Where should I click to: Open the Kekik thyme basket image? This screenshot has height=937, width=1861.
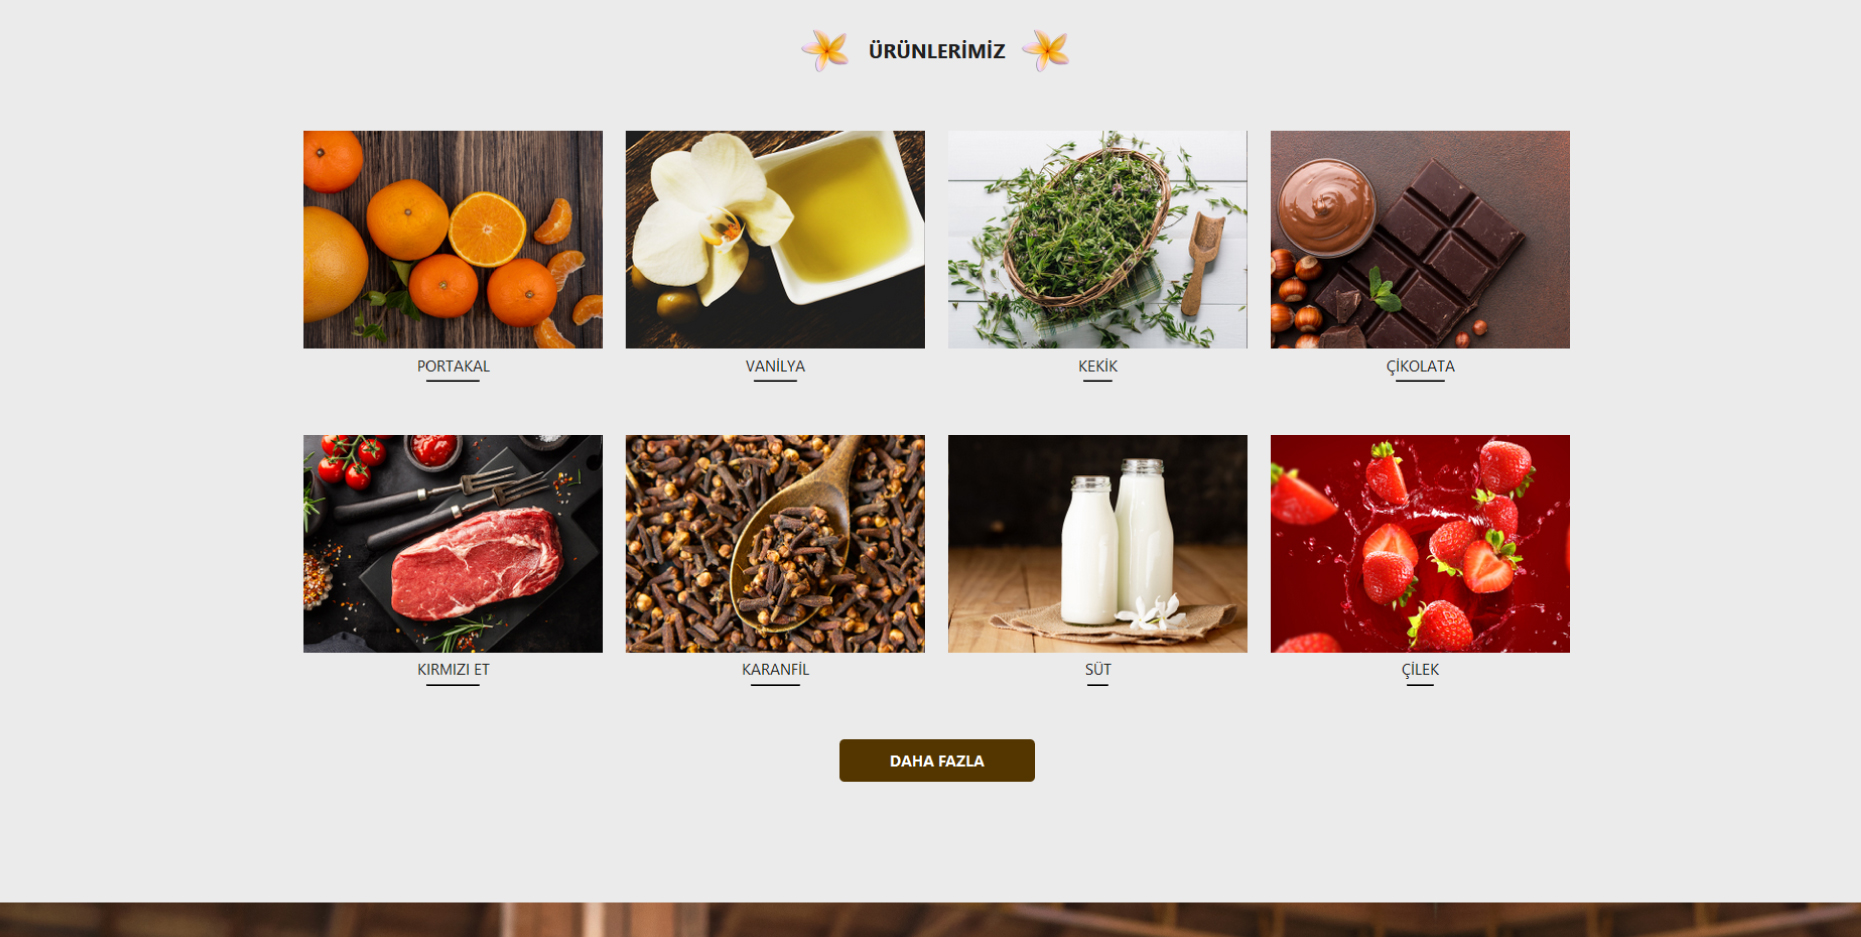[1098, 239]
